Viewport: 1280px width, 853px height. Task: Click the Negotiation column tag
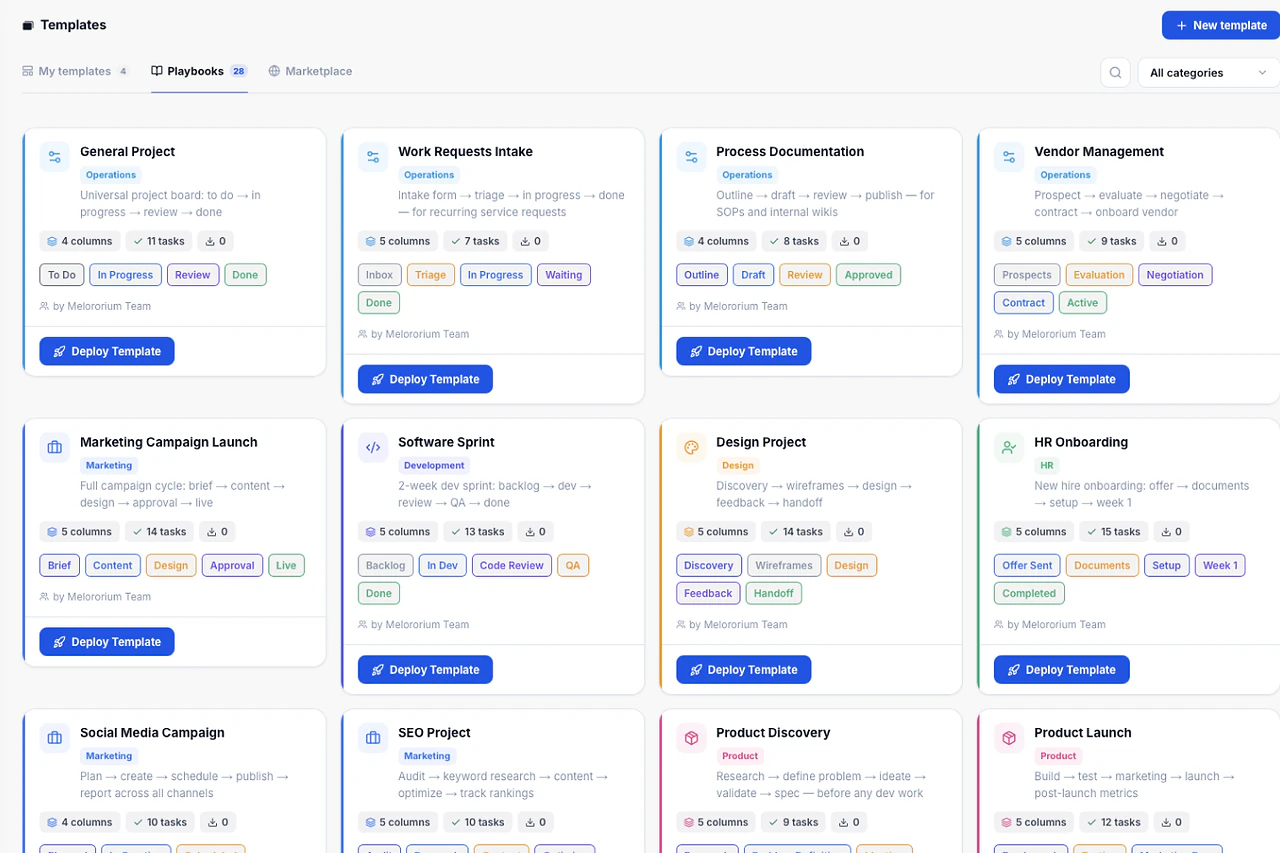[x=1175, y=275]
